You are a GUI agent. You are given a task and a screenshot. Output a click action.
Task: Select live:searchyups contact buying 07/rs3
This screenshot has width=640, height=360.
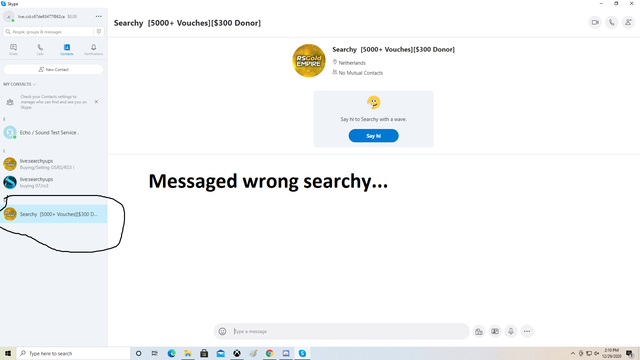[x=53, y=182]
